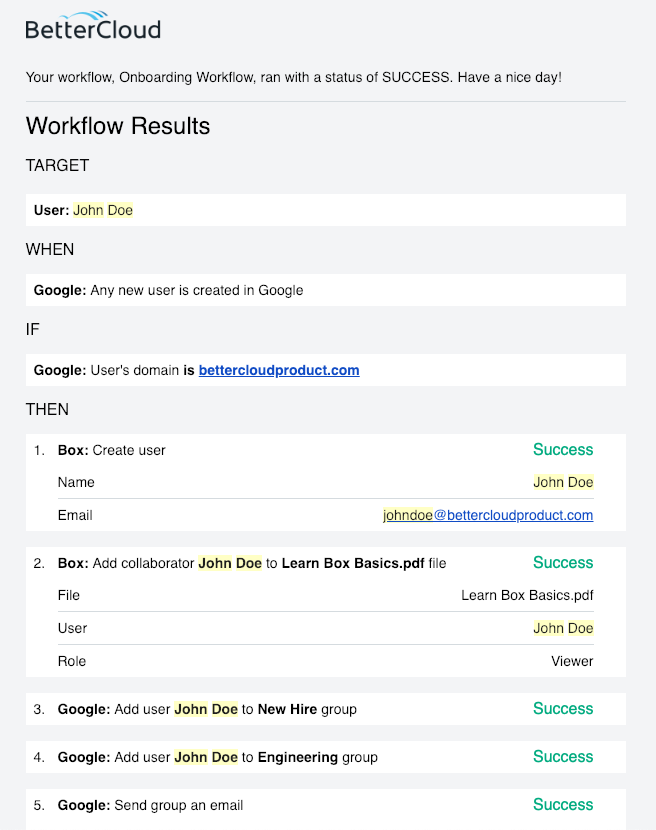This screenshot has width=656, height=830.
Task: Open the bettercloudproduct.com domain link
Action: coord(279,370)
